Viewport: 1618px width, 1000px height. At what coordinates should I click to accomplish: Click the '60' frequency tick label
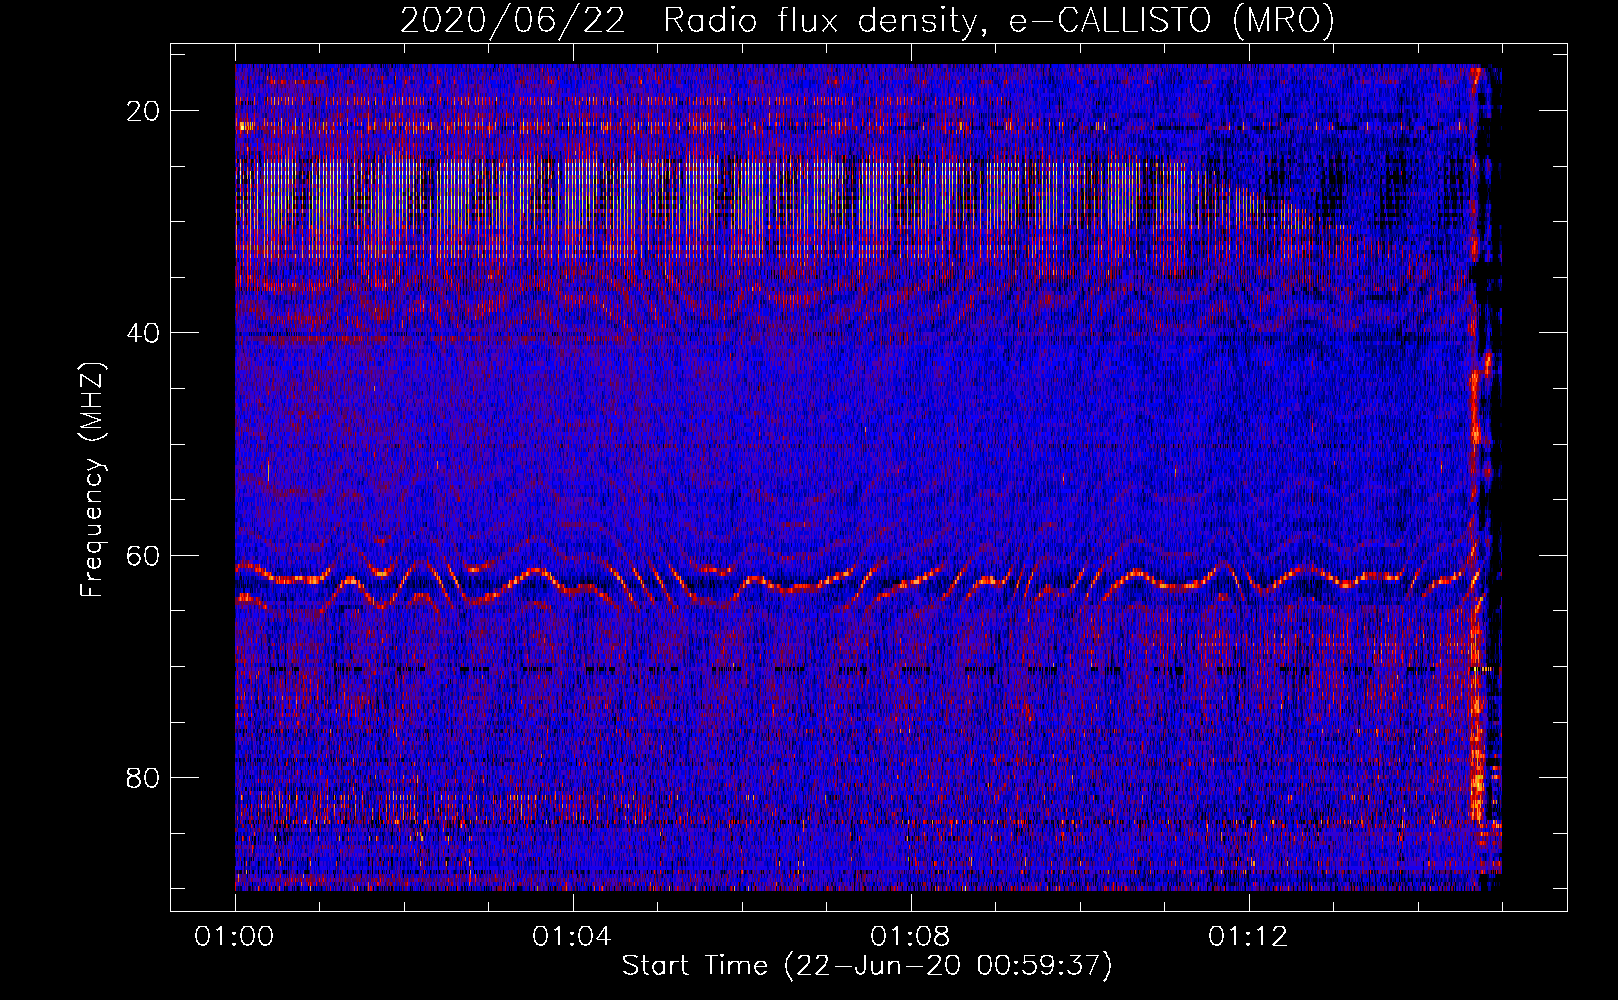[x=144, y=555]
